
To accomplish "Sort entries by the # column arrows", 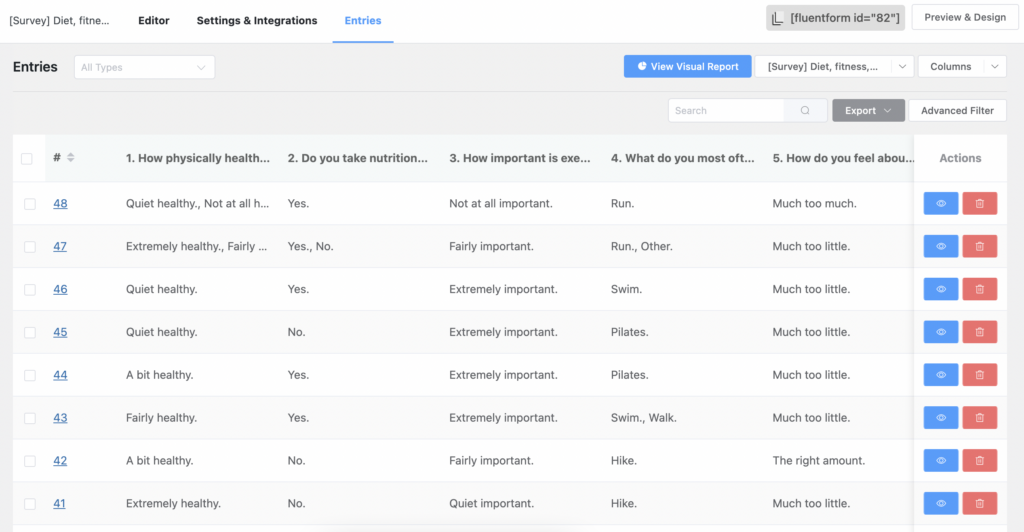I will [x=71, y=158].
